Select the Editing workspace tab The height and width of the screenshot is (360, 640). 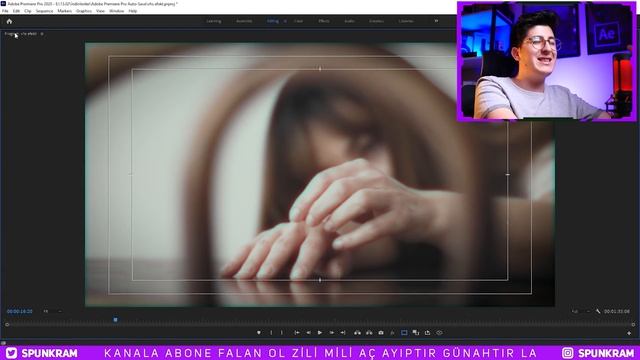pyautogui.click(x=273, y=21)
